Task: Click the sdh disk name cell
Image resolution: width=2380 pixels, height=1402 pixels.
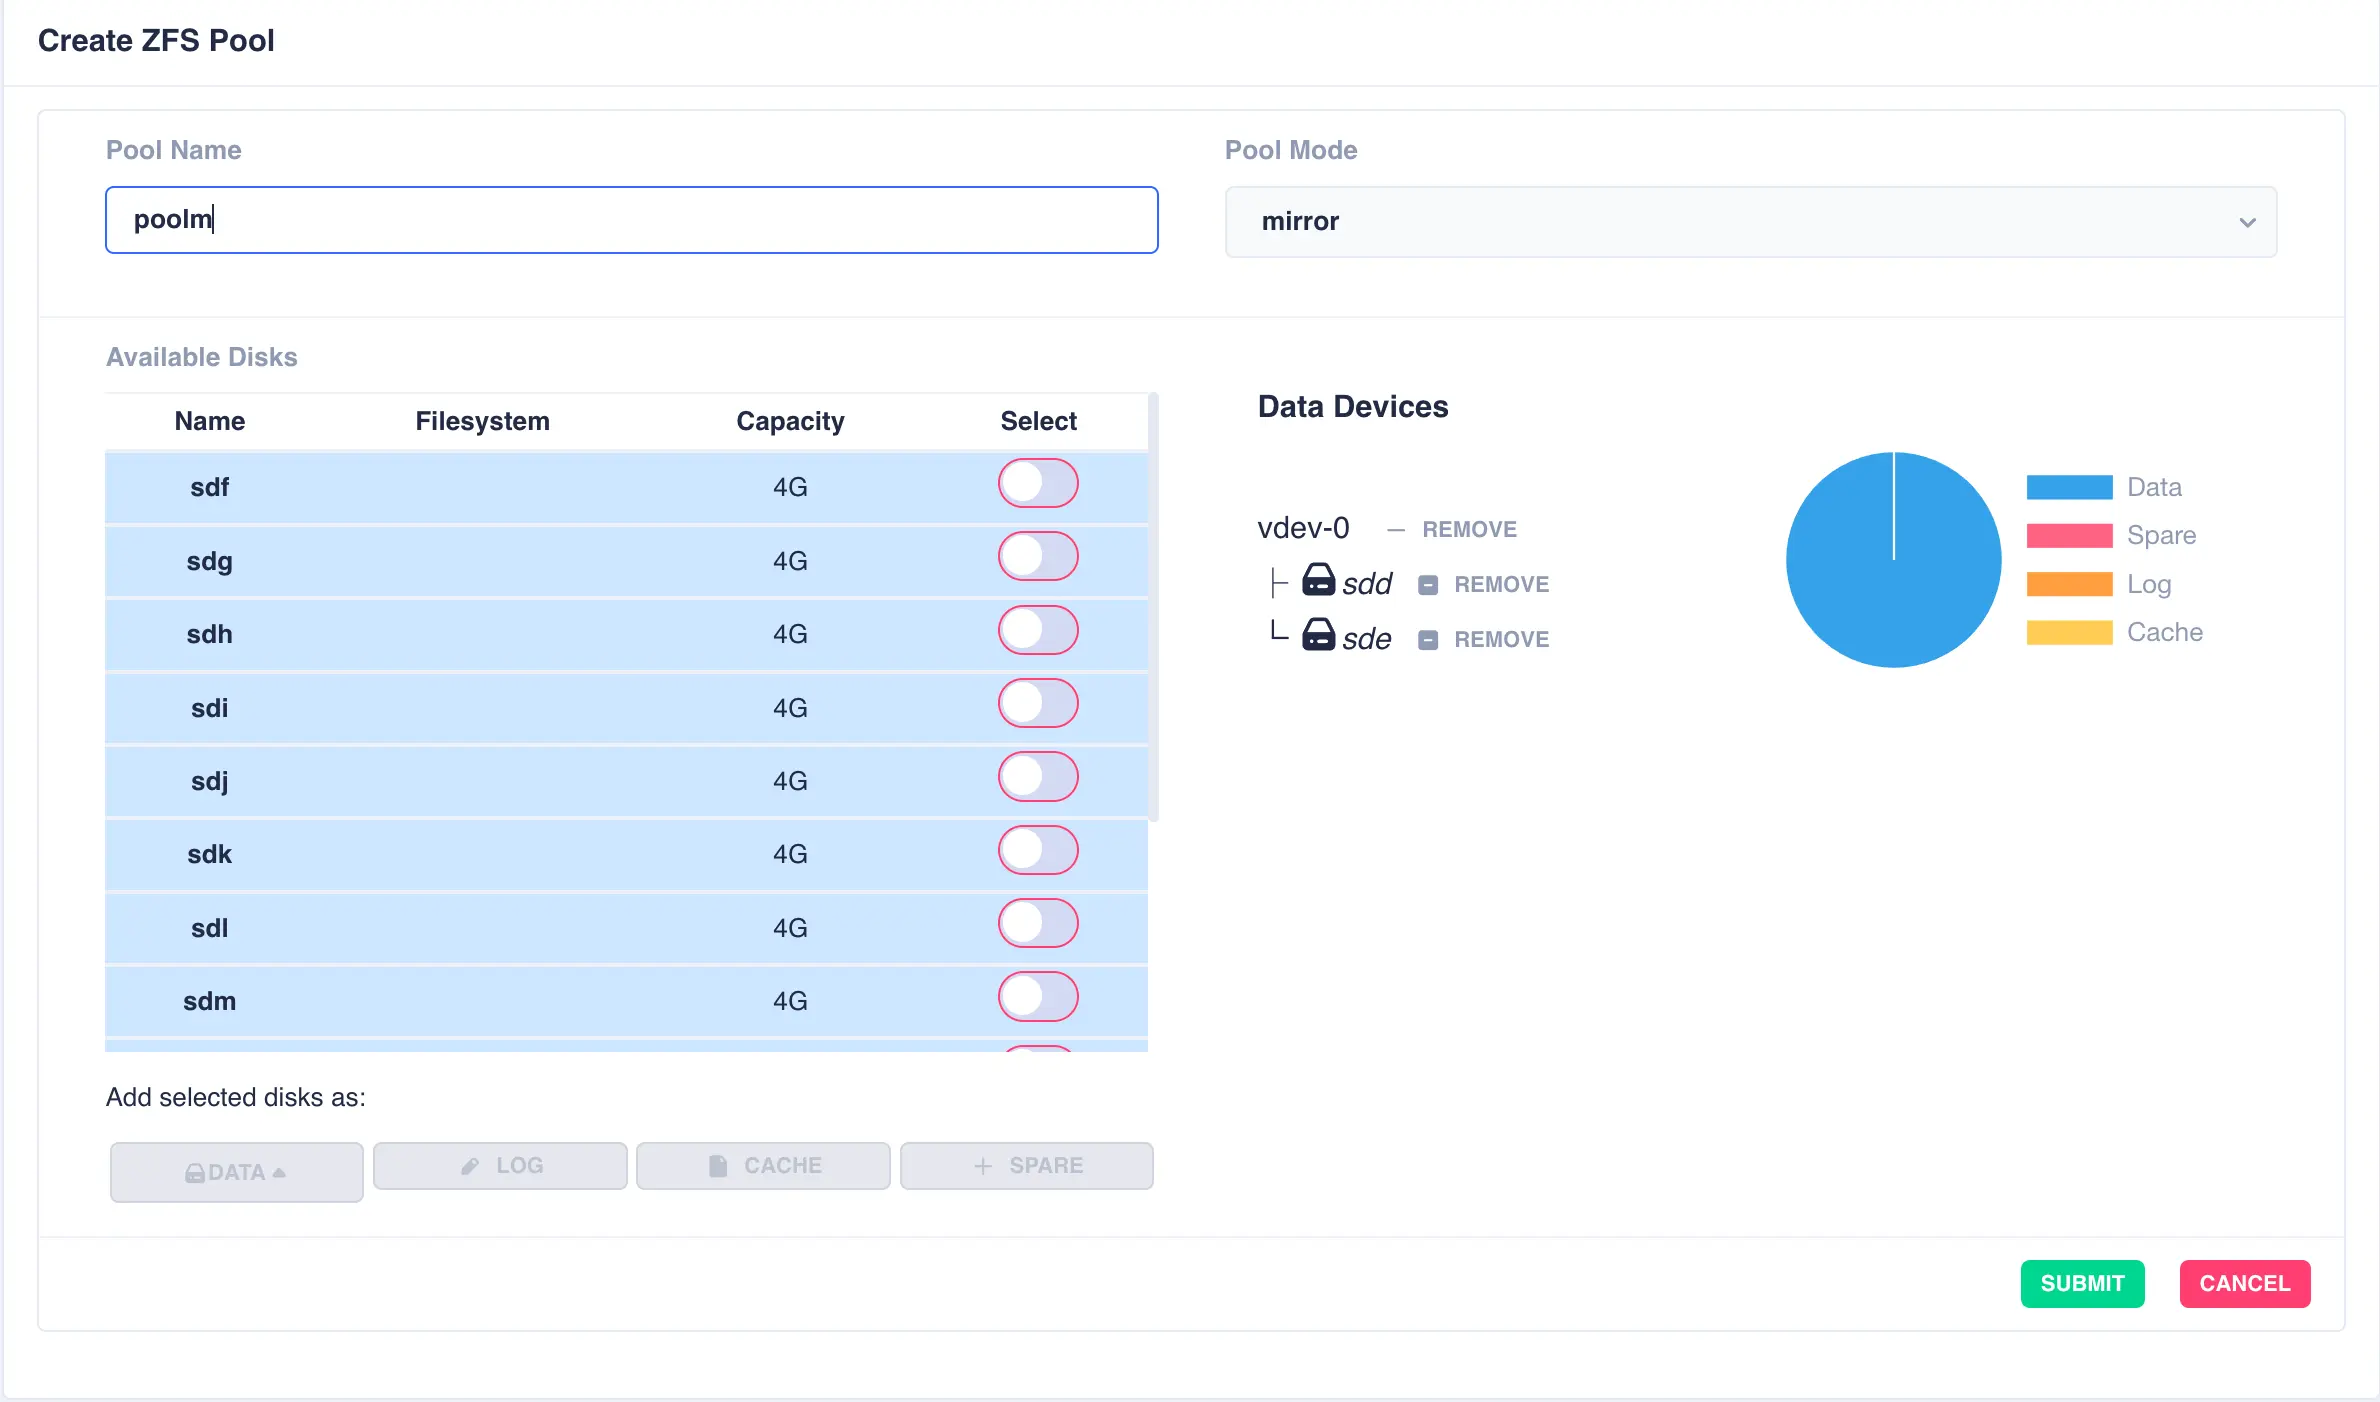Action: pyautogui.click(x=210, y=634)
